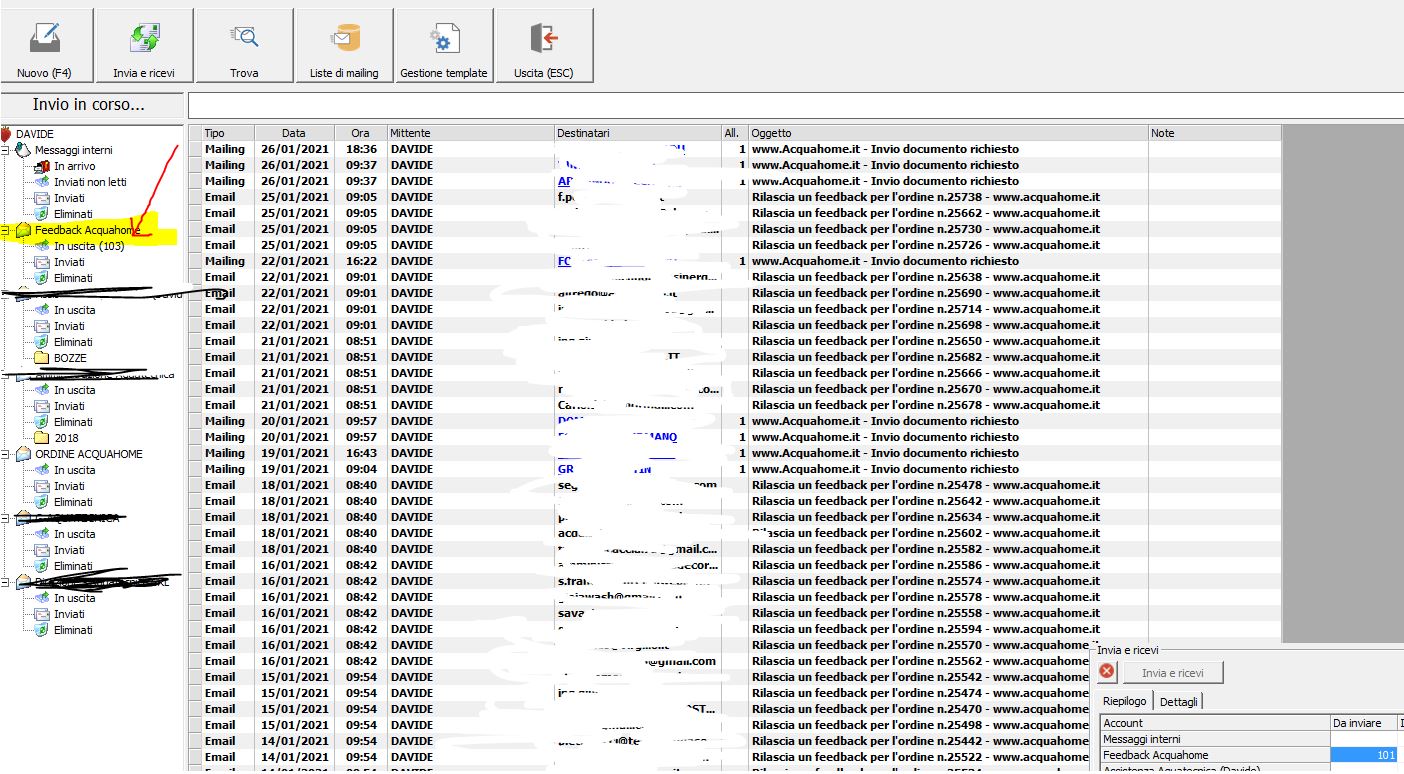The image size is (1404, 774).
Task: Click the highlighted 101 Da inviare cell
Action: point(1364,755)
